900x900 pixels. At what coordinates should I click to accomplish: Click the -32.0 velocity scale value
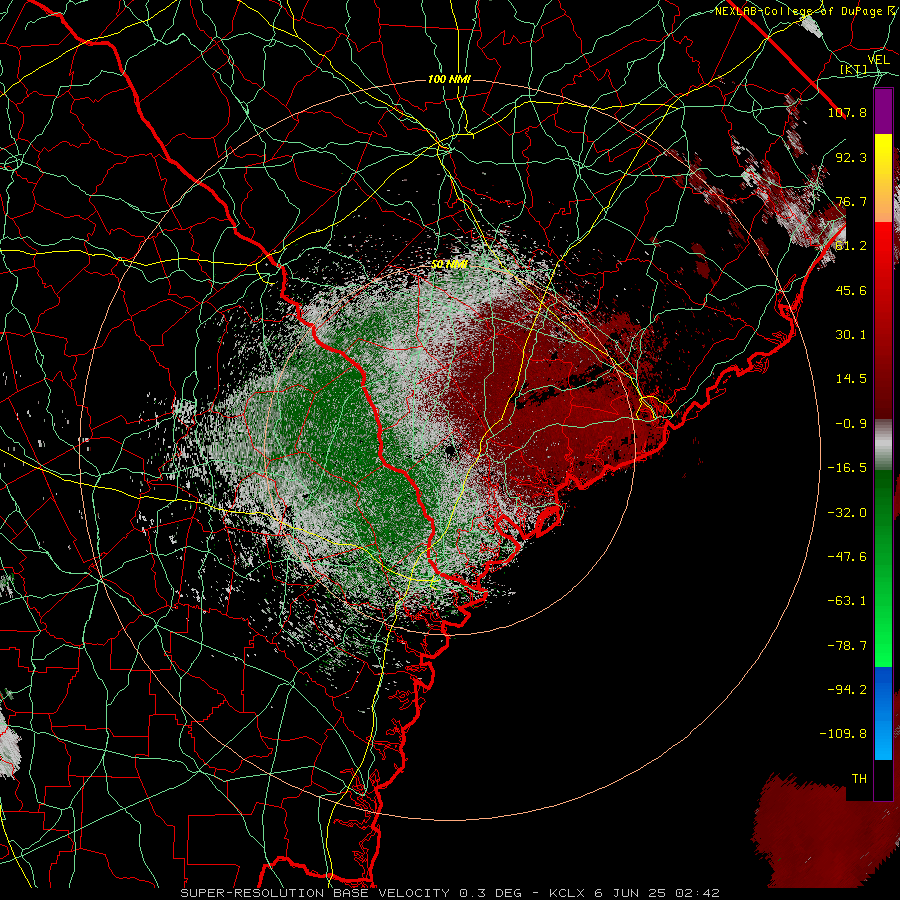click(847, 513)
